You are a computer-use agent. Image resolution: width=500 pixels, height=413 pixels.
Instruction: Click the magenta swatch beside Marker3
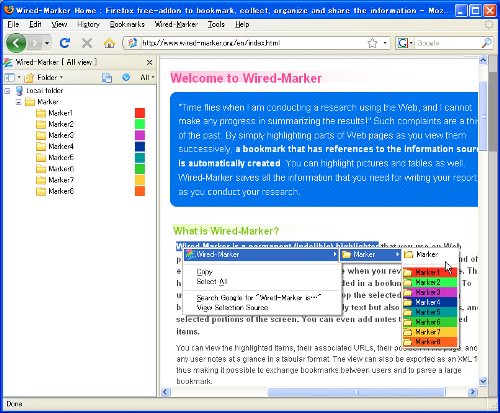(x=140, y=135)
